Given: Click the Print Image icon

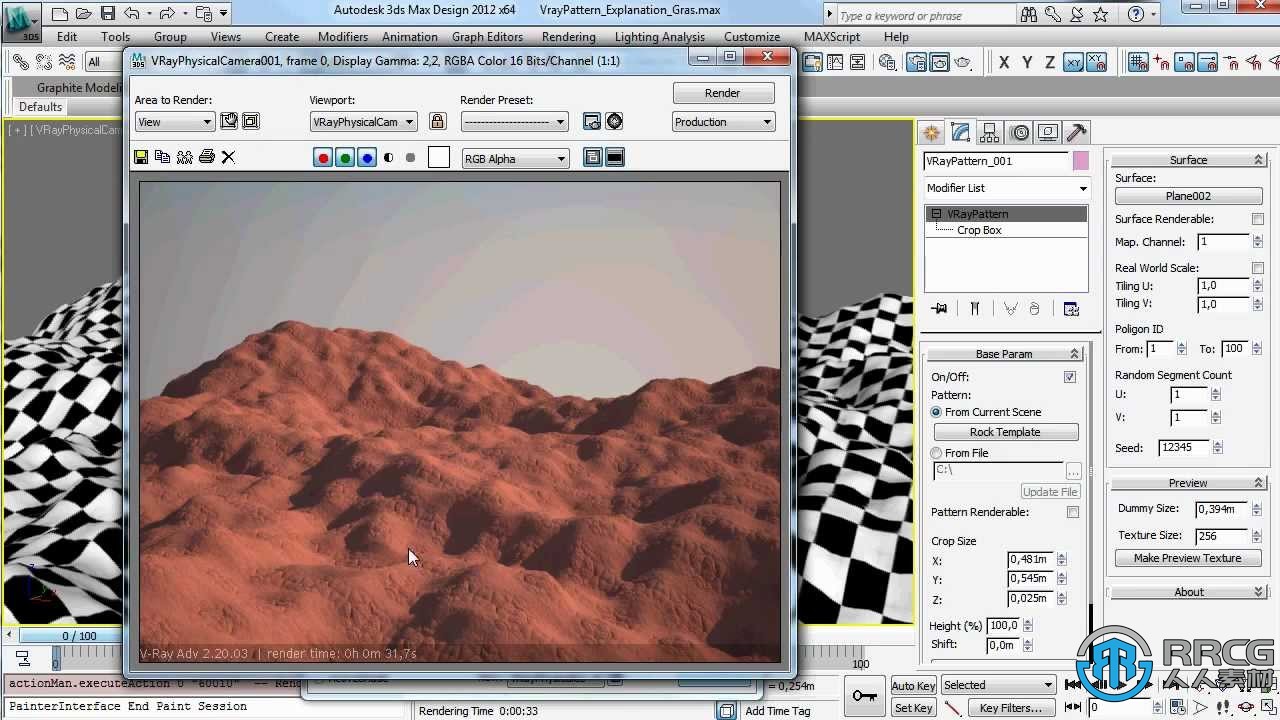Looking at the screenshot, I should 206,157.
